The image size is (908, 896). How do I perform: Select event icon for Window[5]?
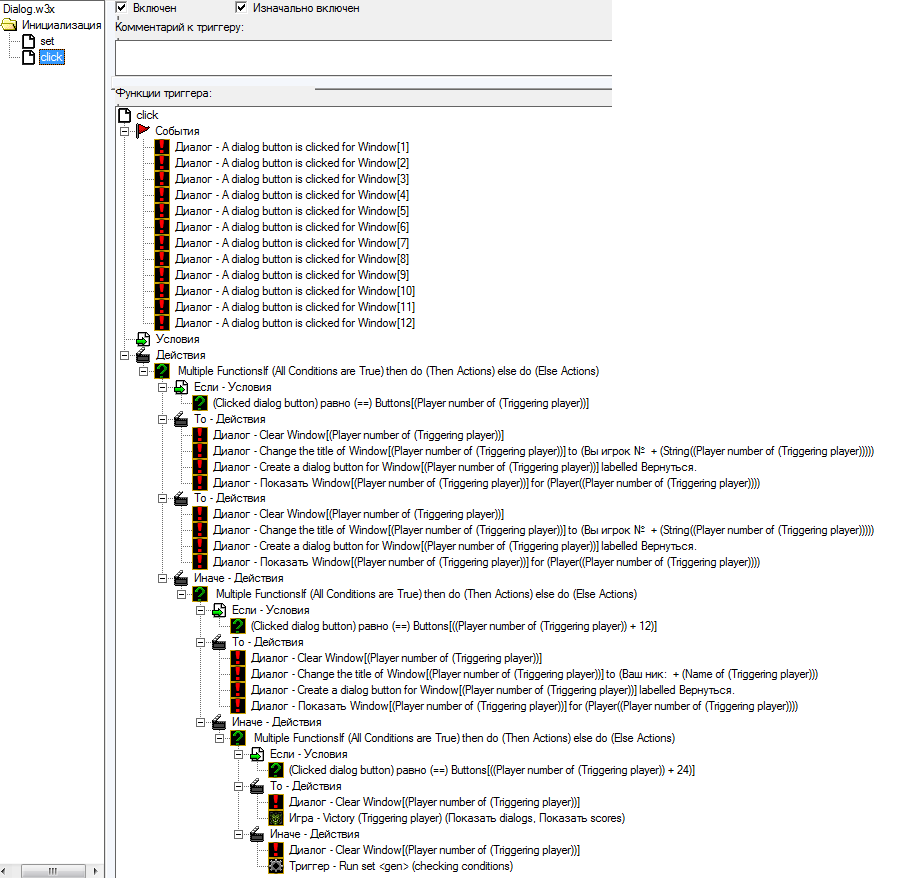click(162, 211)
